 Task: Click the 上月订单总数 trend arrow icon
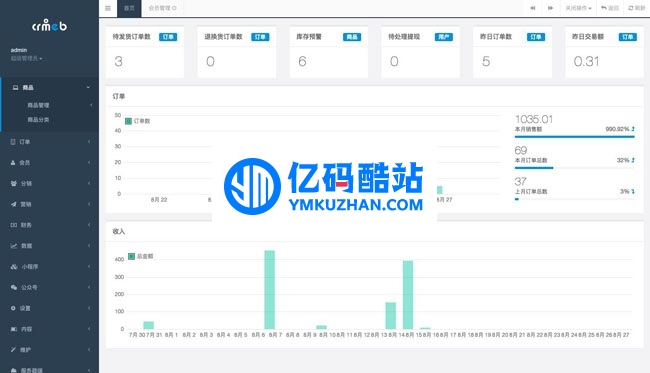click(633, 191)
